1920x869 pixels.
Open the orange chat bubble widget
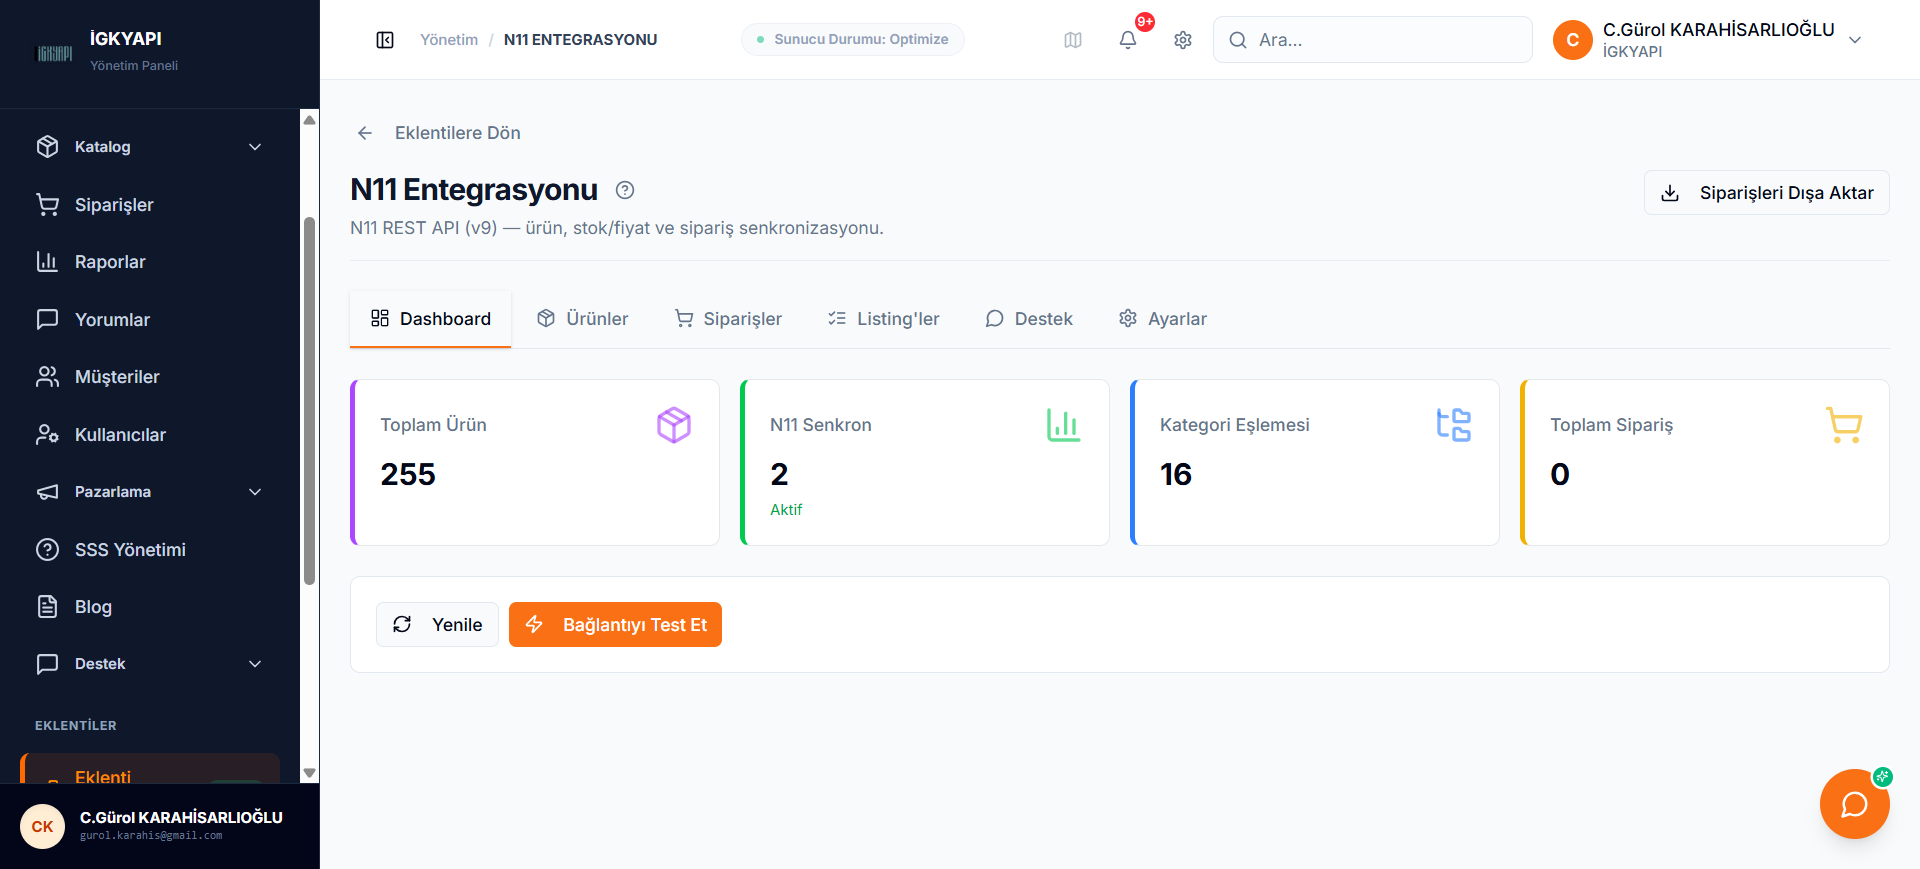click(1855, 804)
